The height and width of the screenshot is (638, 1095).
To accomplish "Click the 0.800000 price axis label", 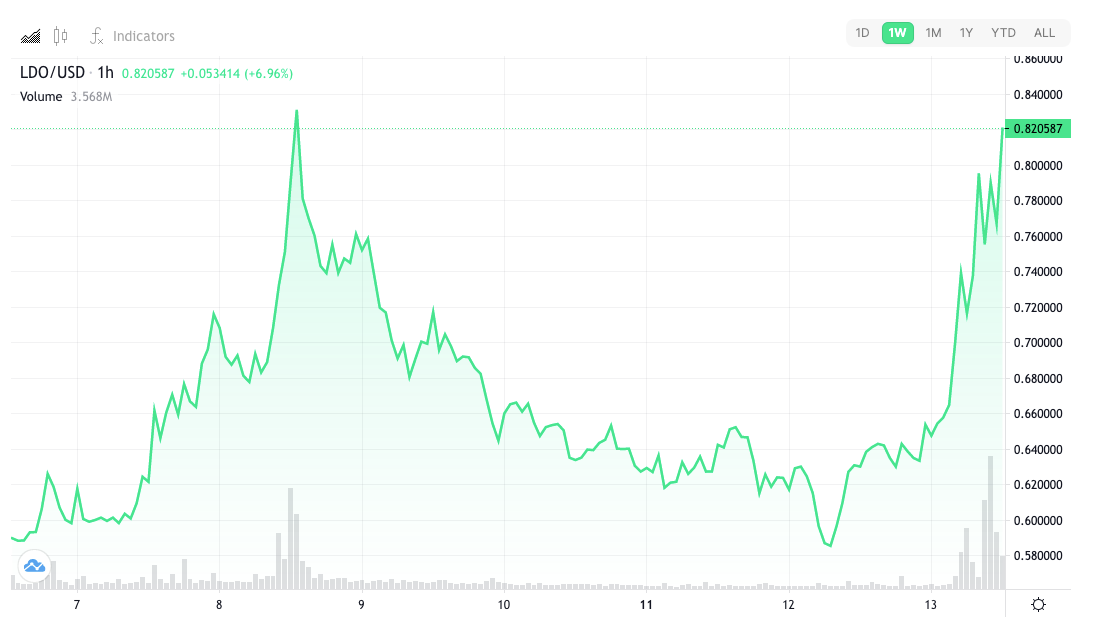I will [1038, 166].
